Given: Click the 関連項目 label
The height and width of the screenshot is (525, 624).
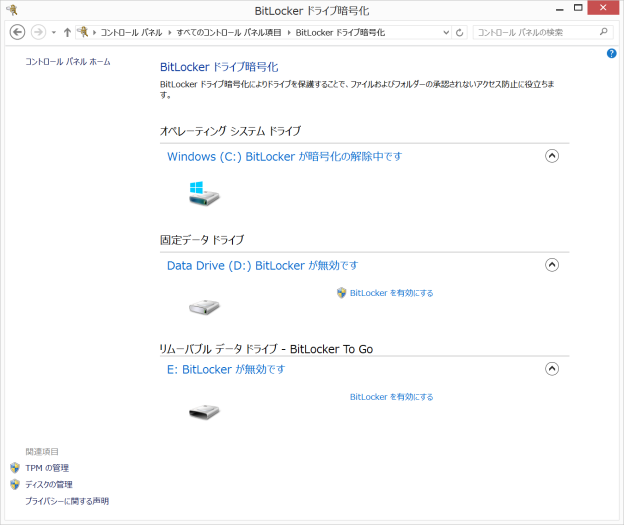Looking at the screenshot, I should pyautogui.click(x=42, y=452).
